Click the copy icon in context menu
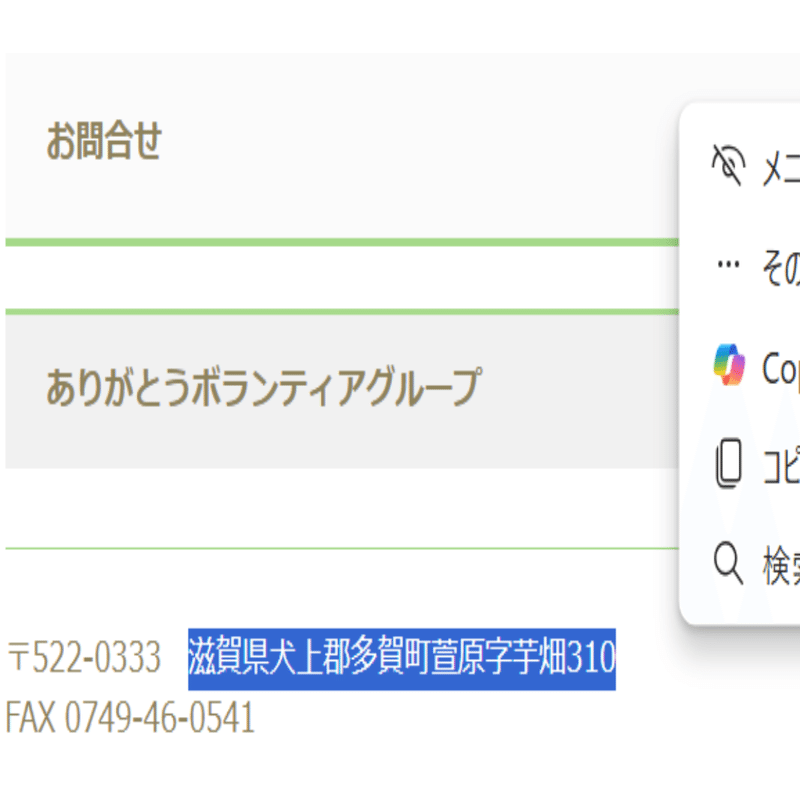 coord(729,465)
